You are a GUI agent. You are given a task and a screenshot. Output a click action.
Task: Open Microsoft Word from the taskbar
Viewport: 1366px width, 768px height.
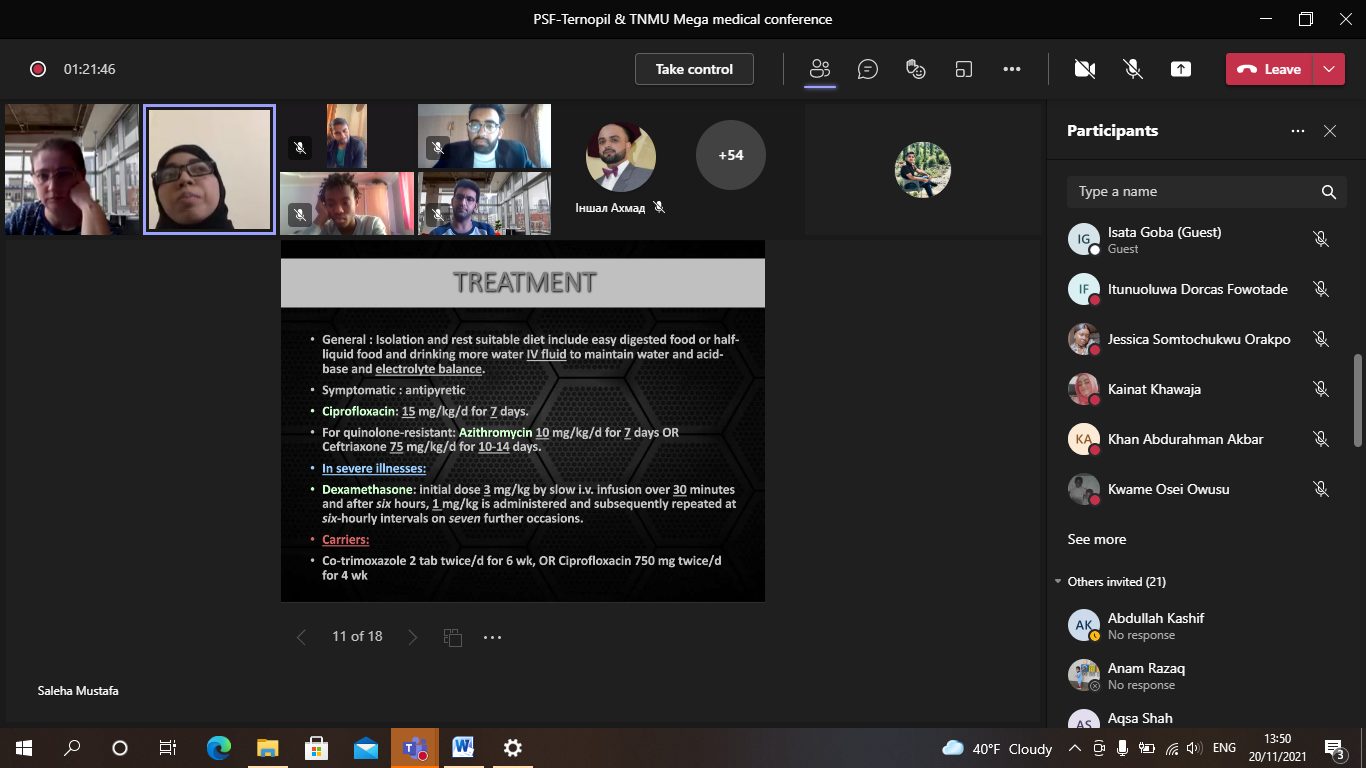click(x=463, y=747)
